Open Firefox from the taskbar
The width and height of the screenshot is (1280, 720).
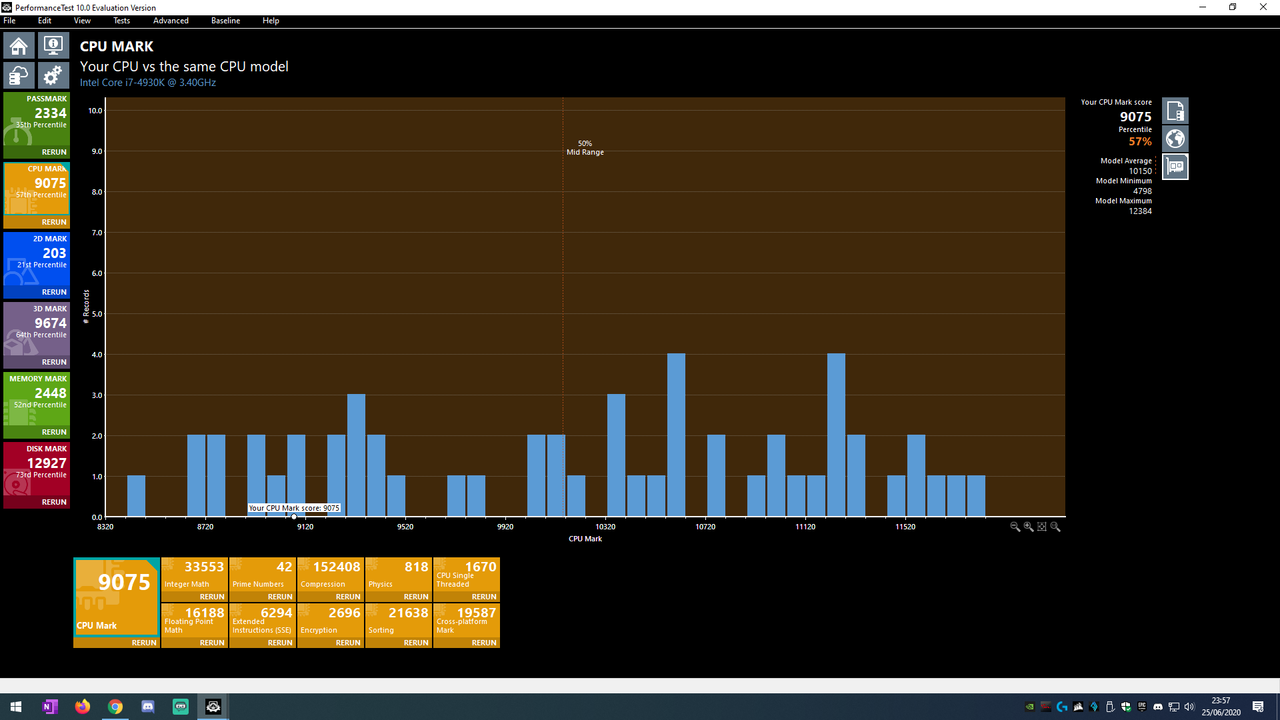[82, 706]
